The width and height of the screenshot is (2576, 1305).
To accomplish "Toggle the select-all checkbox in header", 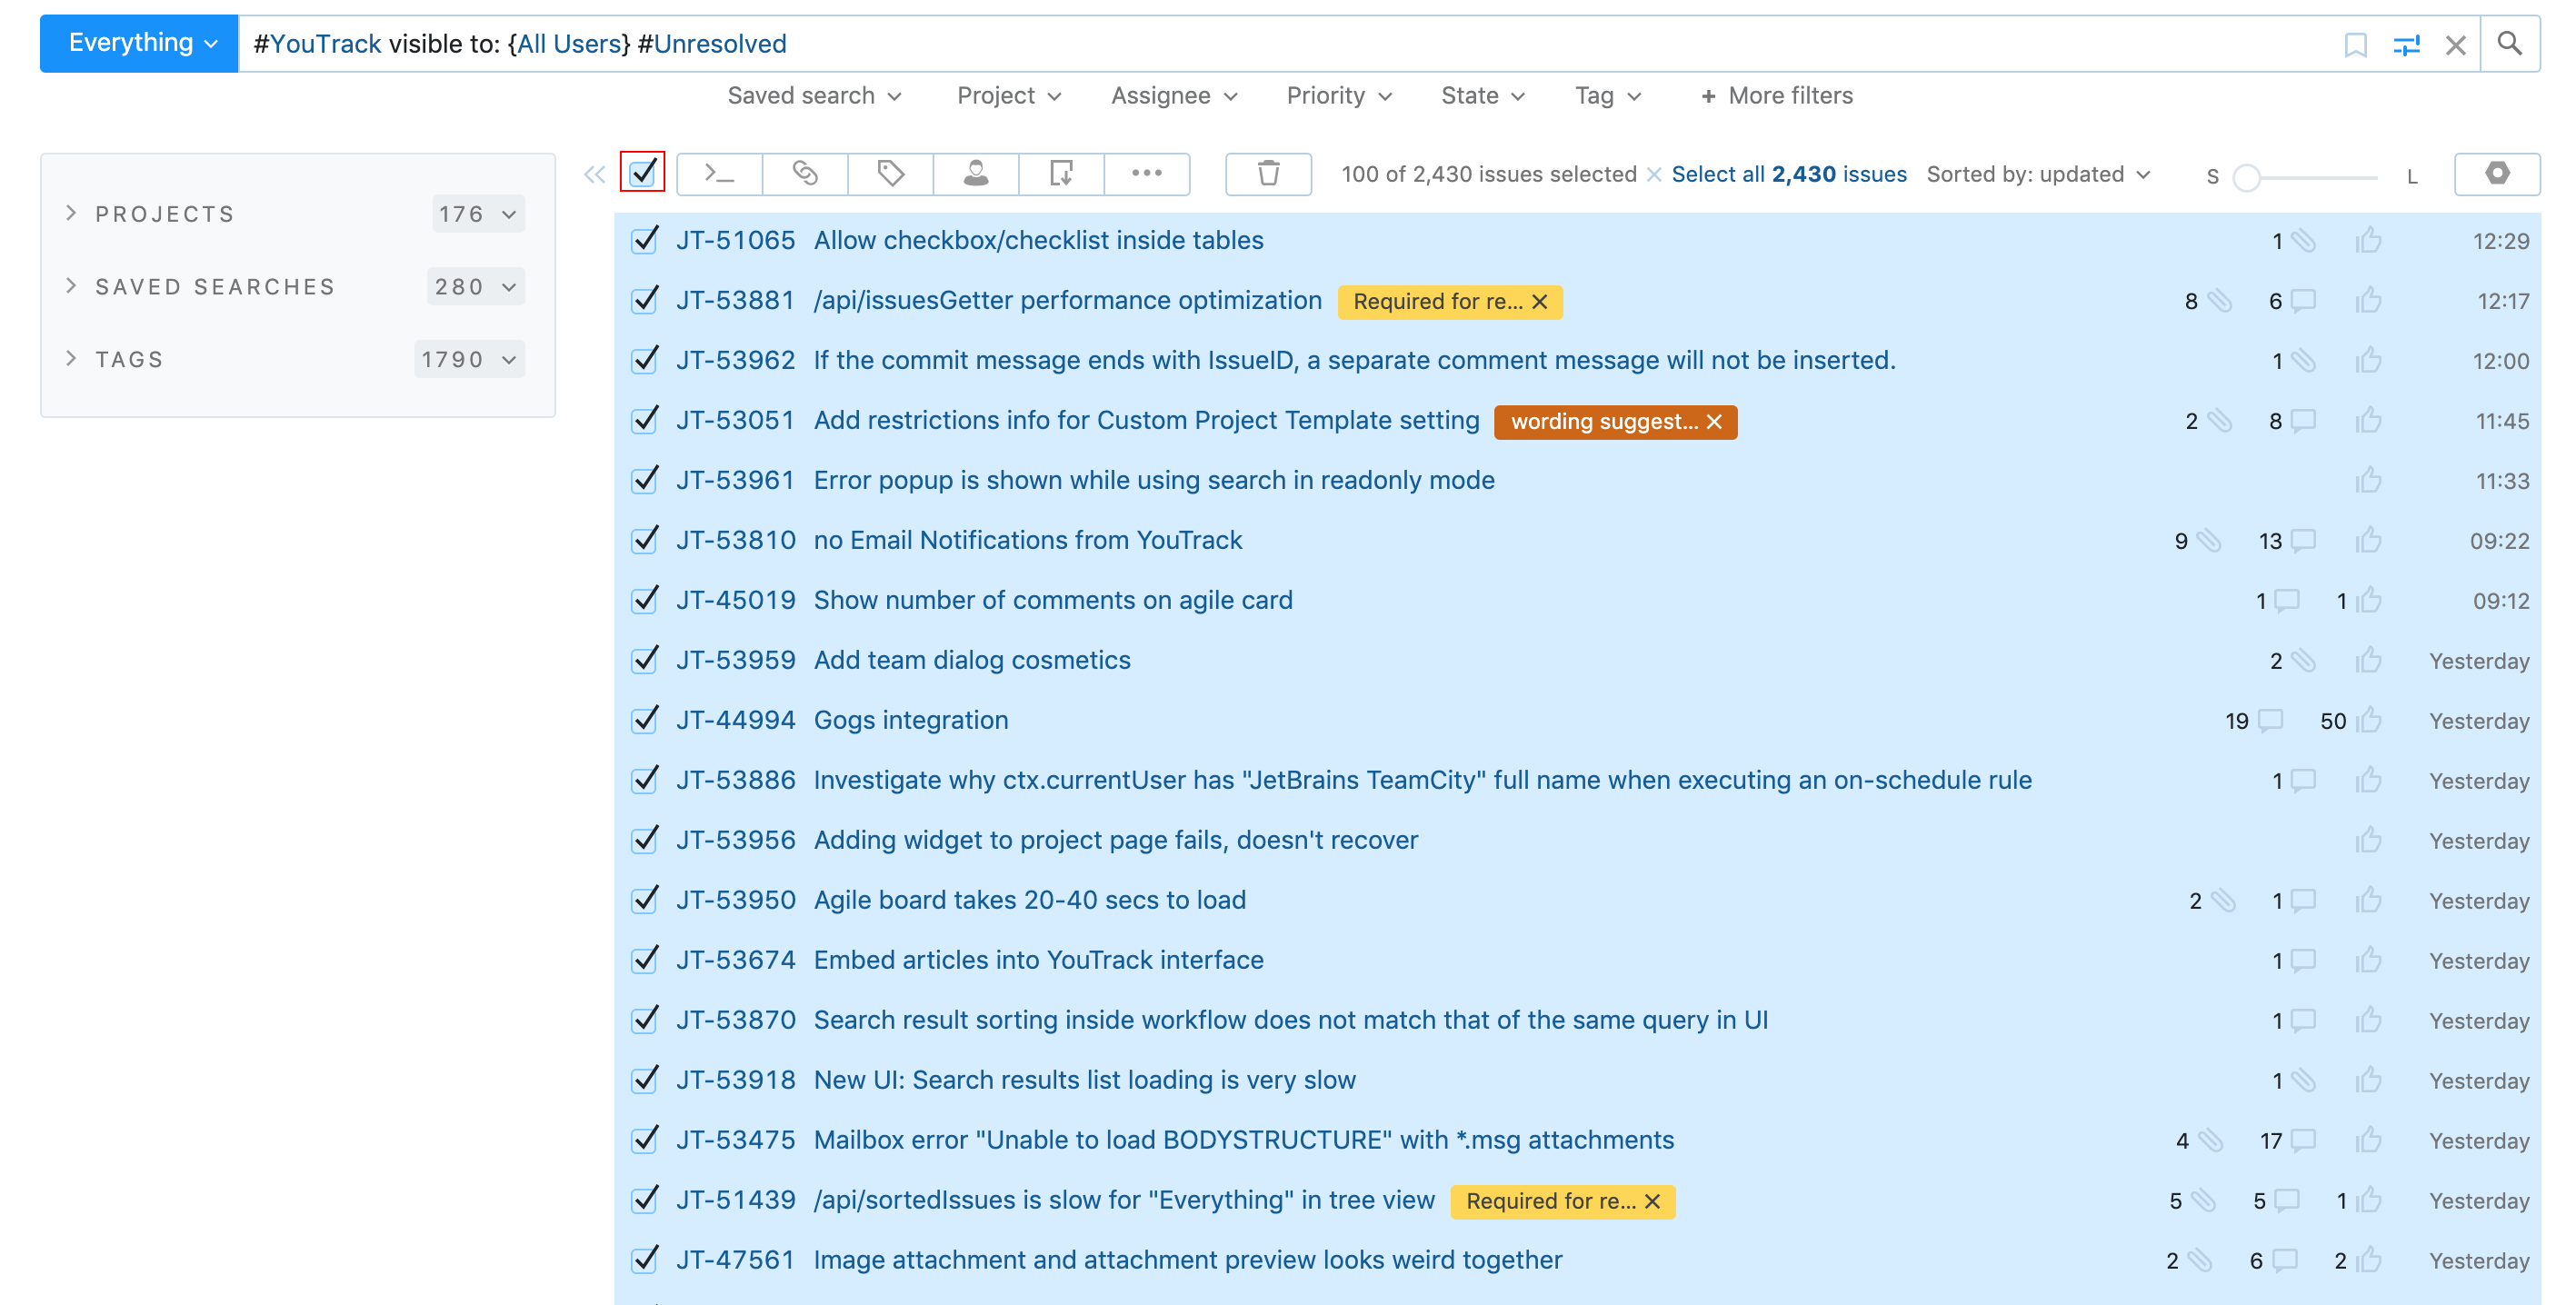I will pos(644,173).
